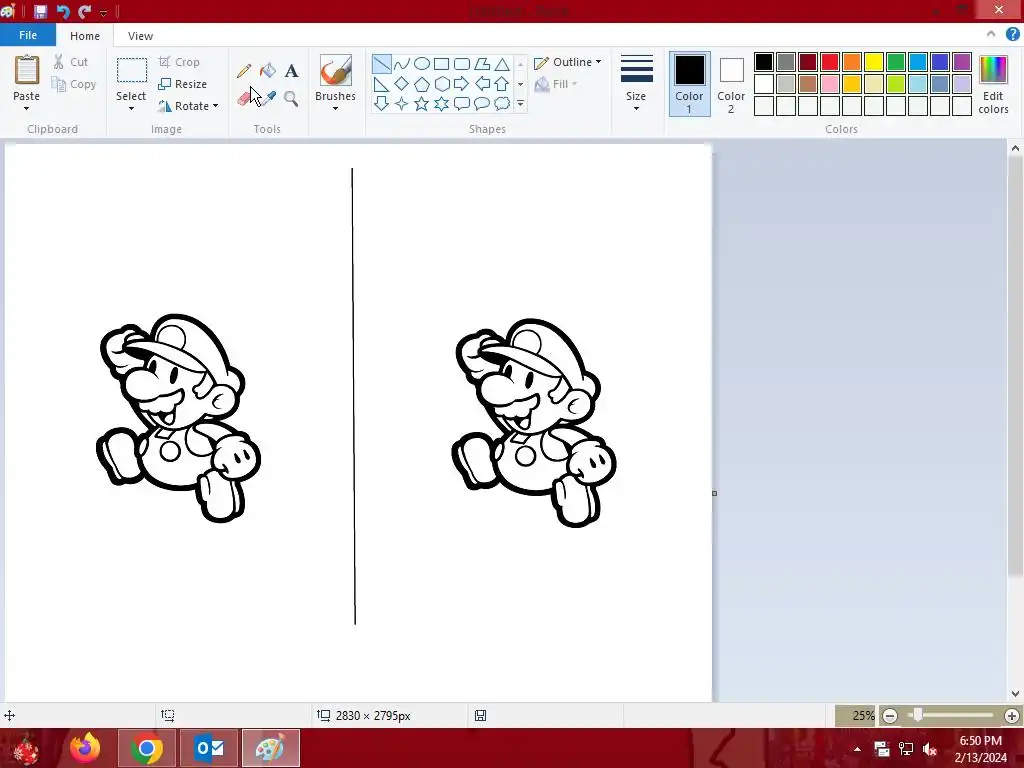This screenshot has width=1024, height=768.
Task: Click the zoom in plus button
Action: coord(1012,716)
